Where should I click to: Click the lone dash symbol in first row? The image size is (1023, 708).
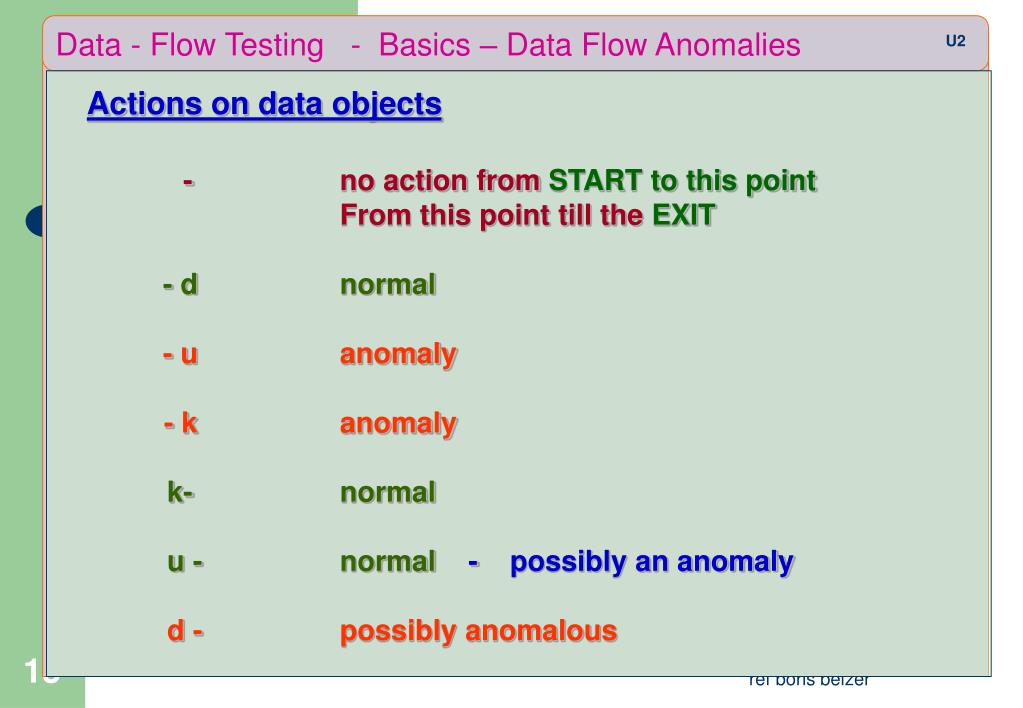[188, 181]
